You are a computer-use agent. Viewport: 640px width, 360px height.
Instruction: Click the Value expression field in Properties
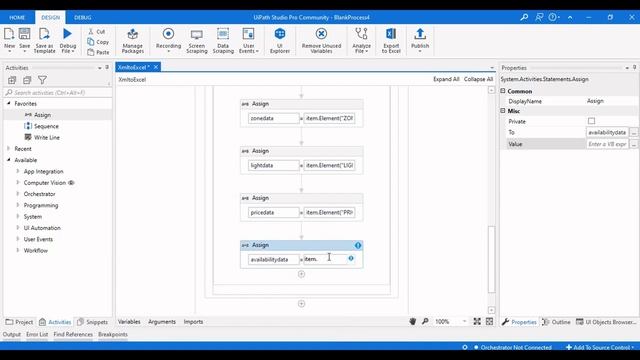607,144
